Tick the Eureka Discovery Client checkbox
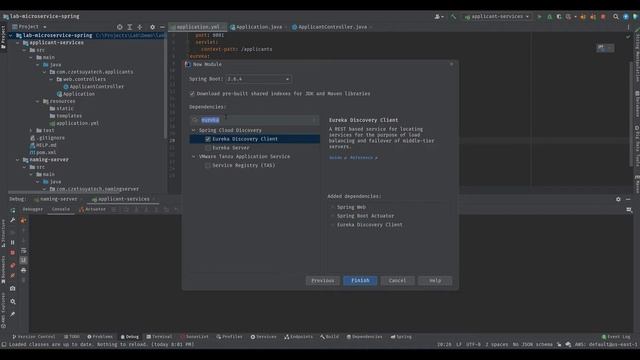Viewport: 640px width, 360px height. tap(208, 139)
